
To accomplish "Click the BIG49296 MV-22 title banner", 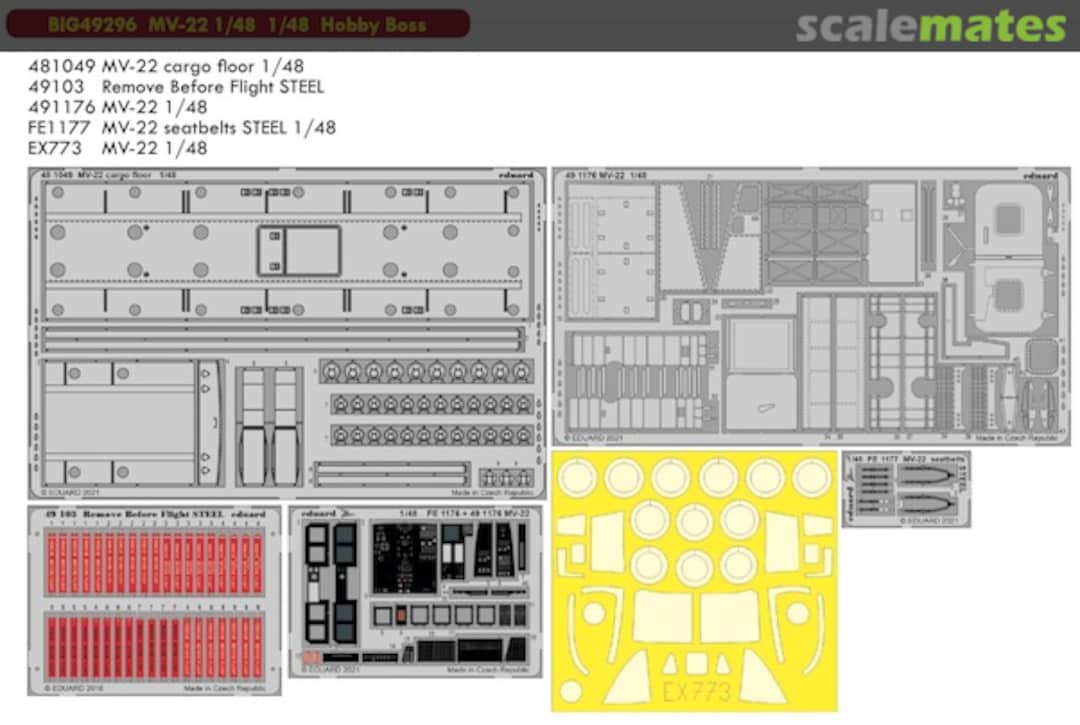I will [237, 24].
